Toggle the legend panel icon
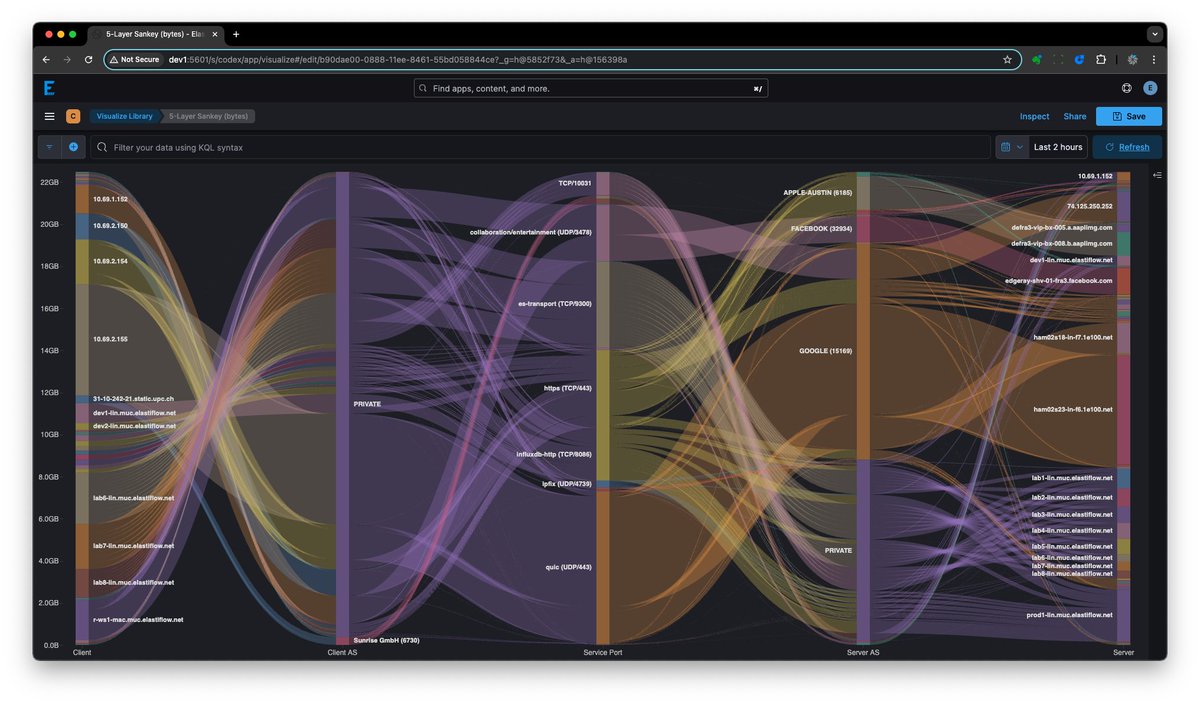The width and height of the screenshot is (1200, 704). pos(1157,175)
